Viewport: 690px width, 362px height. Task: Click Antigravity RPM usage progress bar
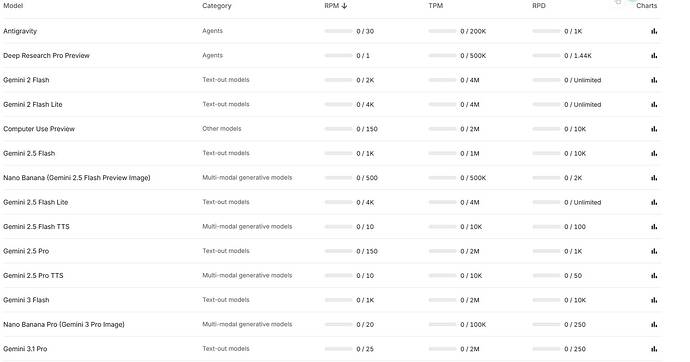click(x=338, y=31)
